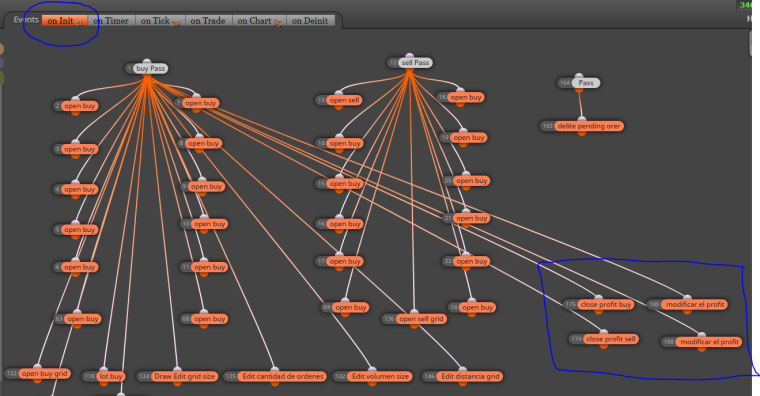The width and height of the screenshot is (760, 396).
Task: Switch to the on Tick tab
Action: 159,21
